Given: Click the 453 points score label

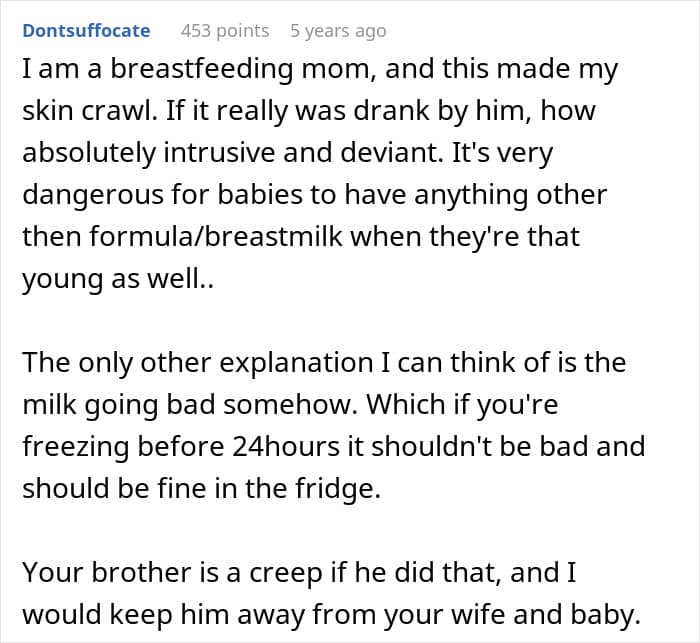Looking at the screenshot, I should click(x=225, y=31).
